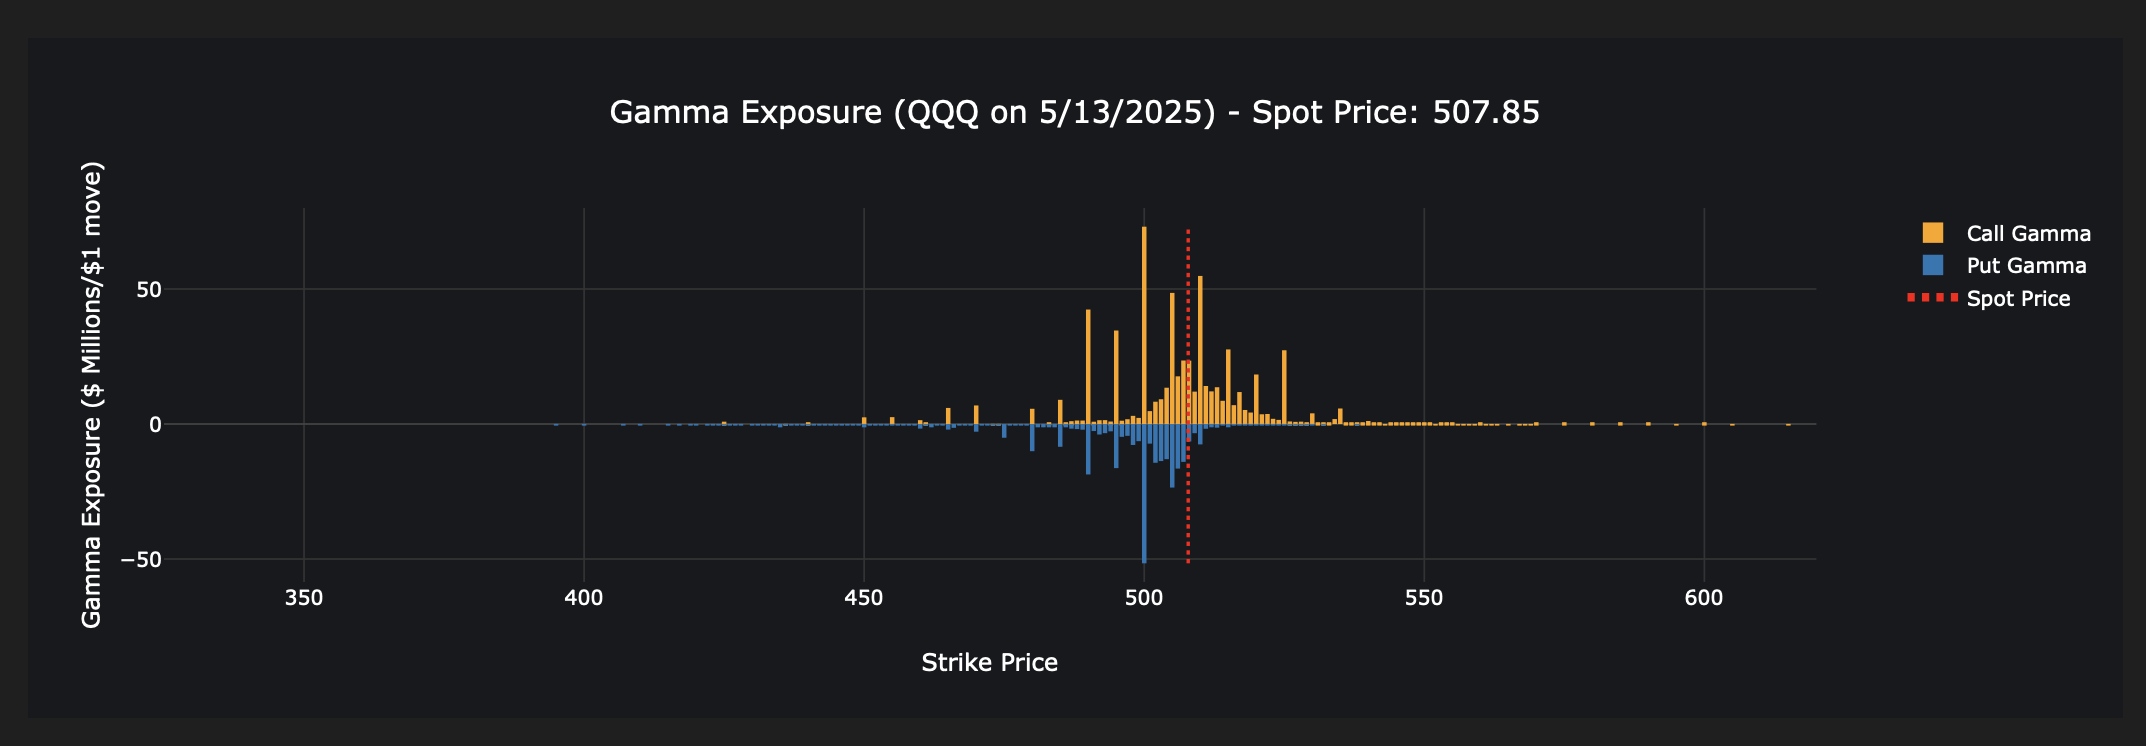2146x746 pixels.
Task: Click the call gamma bar at strike 520
Action: [1256, 399]
